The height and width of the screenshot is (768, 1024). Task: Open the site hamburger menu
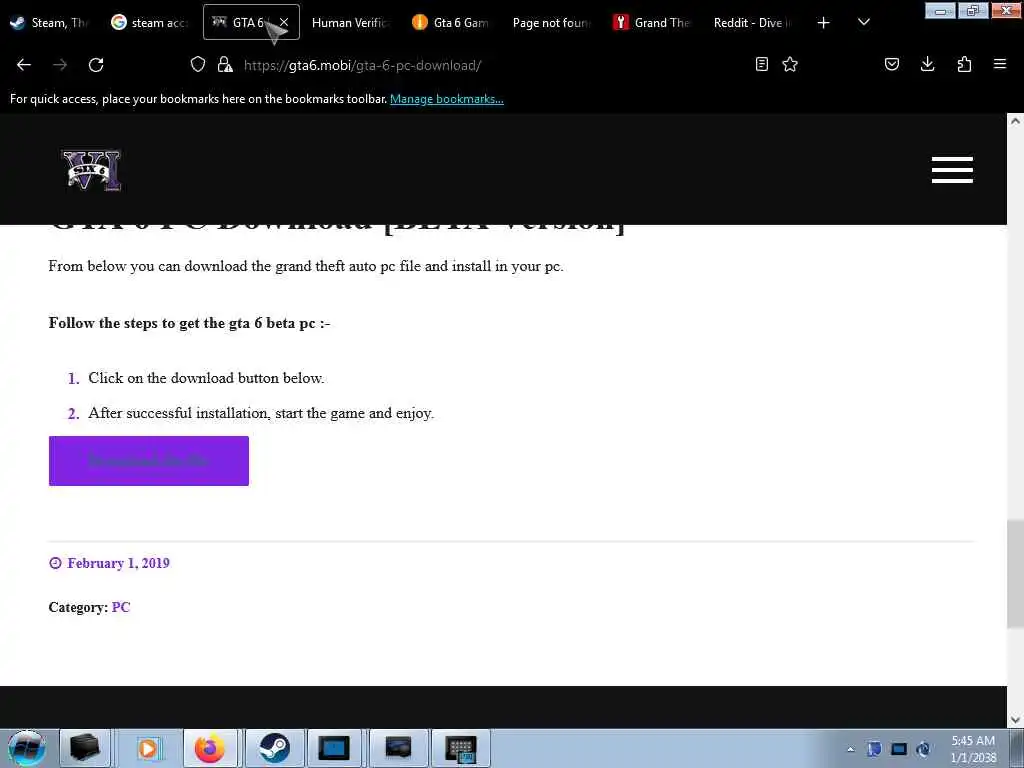click(952, 170)
